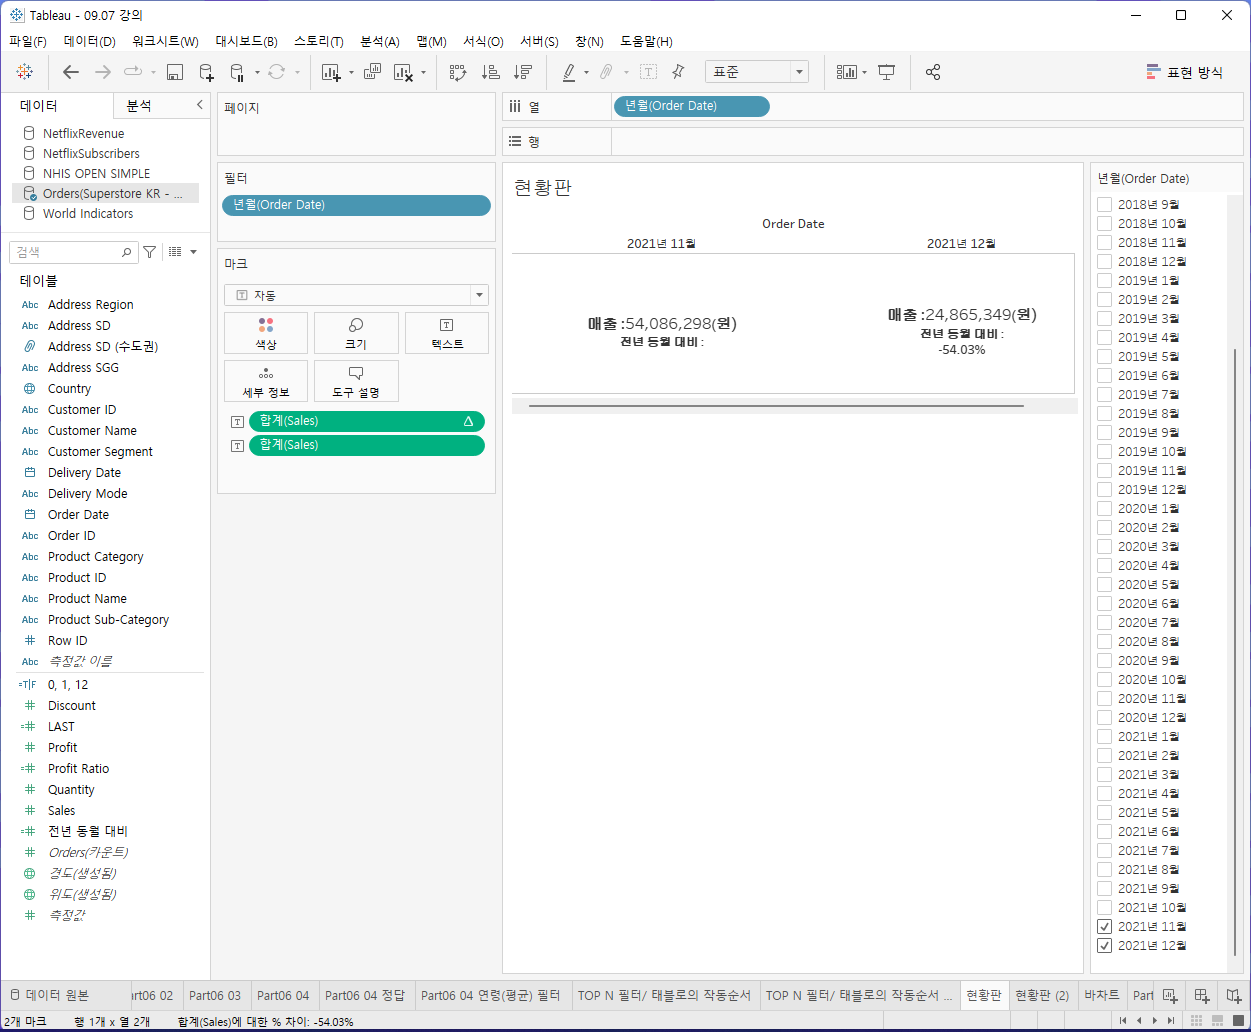Open the 워크시트(W) menu
The height and width of the screenshot is (1032, 1251).
pyautogui.click(x=165, y=41)
